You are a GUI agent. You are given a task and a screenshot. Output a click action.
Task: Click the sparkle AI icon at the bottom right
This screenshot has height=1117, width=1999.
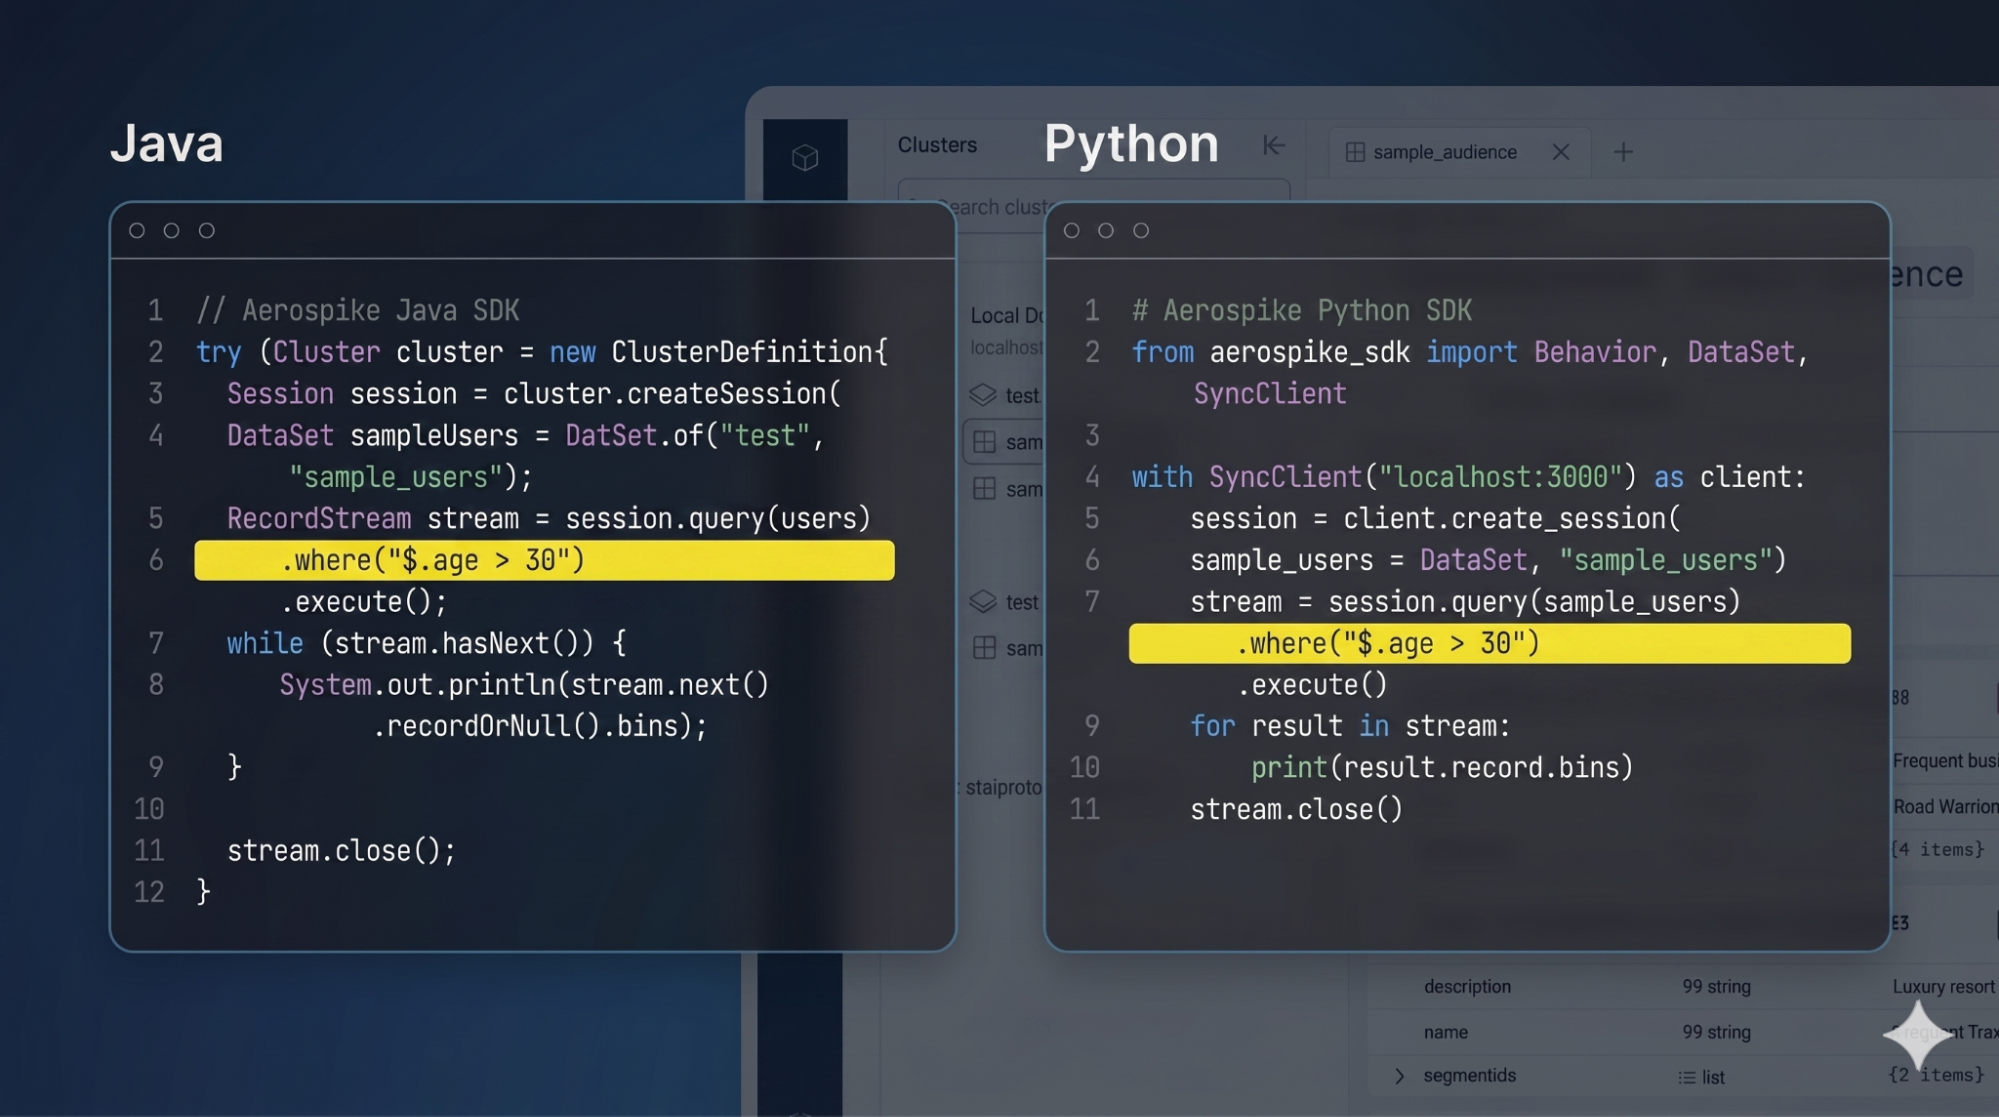point(1917,1036)
